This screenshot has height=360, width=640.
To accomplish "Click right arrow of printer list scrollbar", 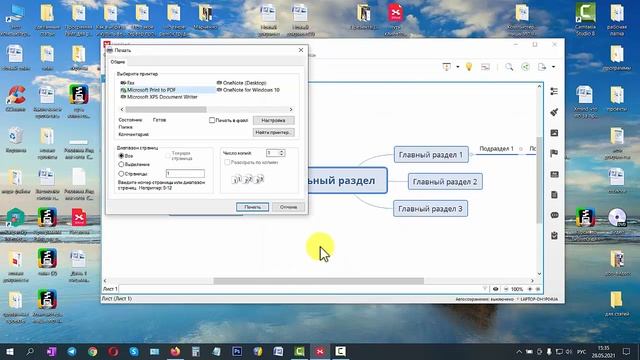I will pyautogui.click(x=291, y=109).
